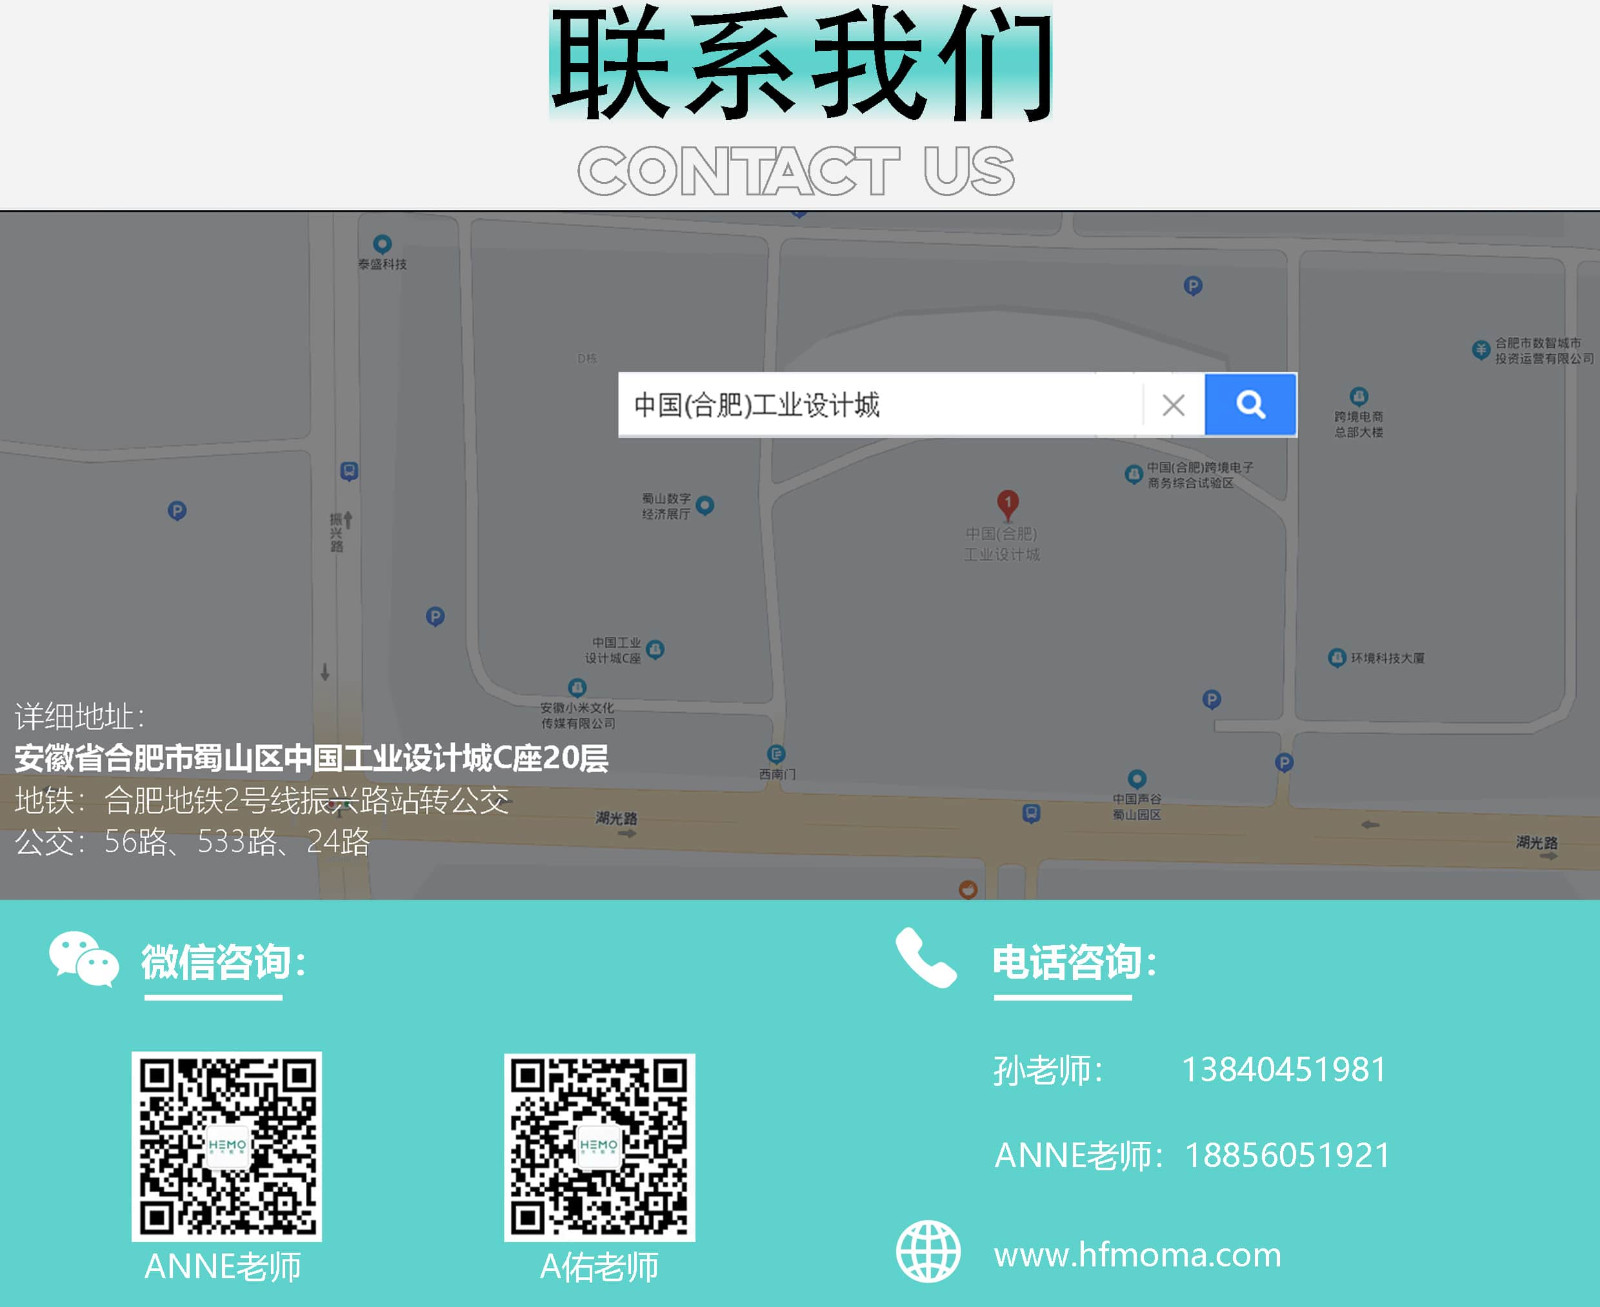
Task: Click the 西南门 marker icon
Action: point(776,754)
